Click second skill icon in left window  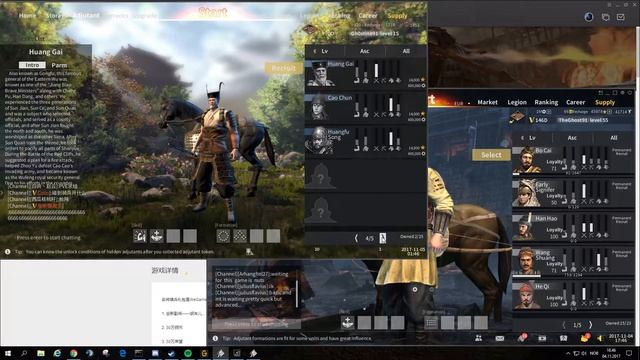coord(156,236)
